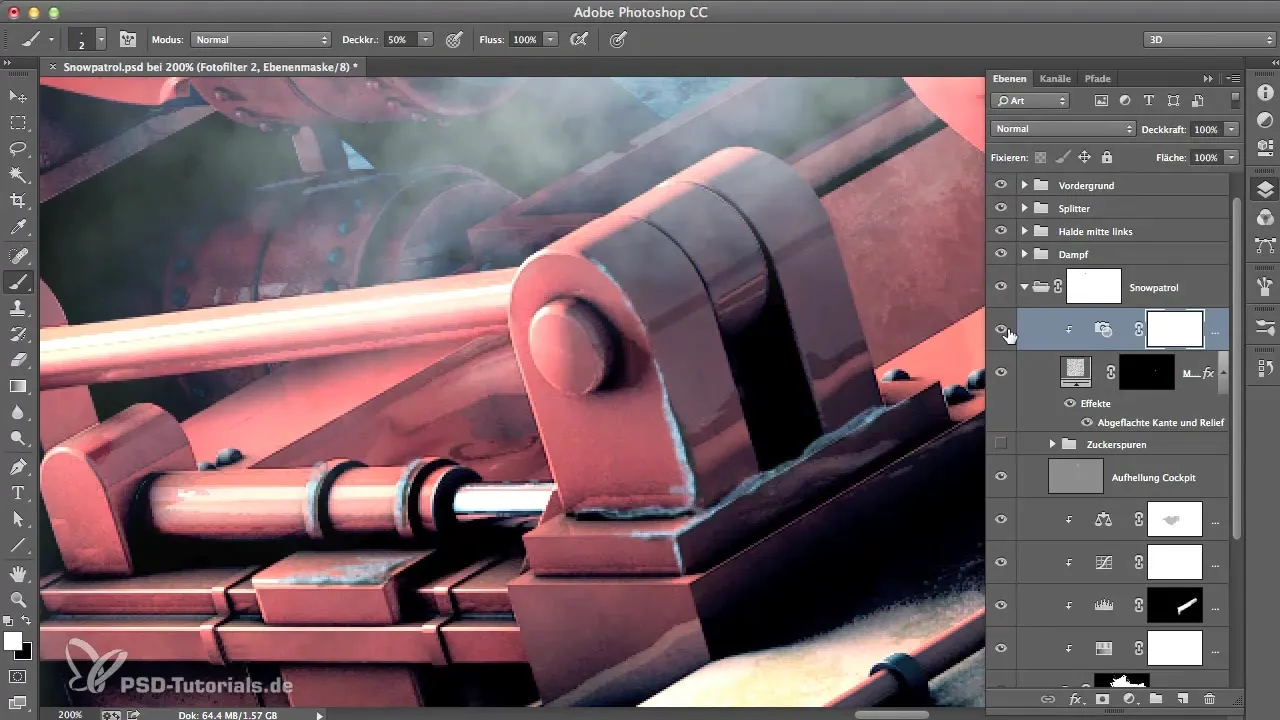Toggle Effekte visibility eye

pos(1070,404)
